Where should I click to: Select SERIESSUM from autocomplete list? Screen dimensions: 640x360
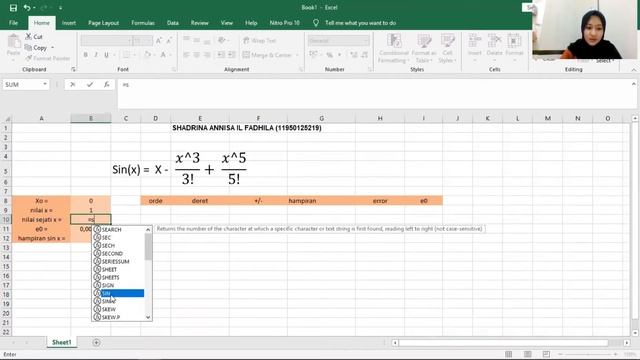(x=118, y=261)
